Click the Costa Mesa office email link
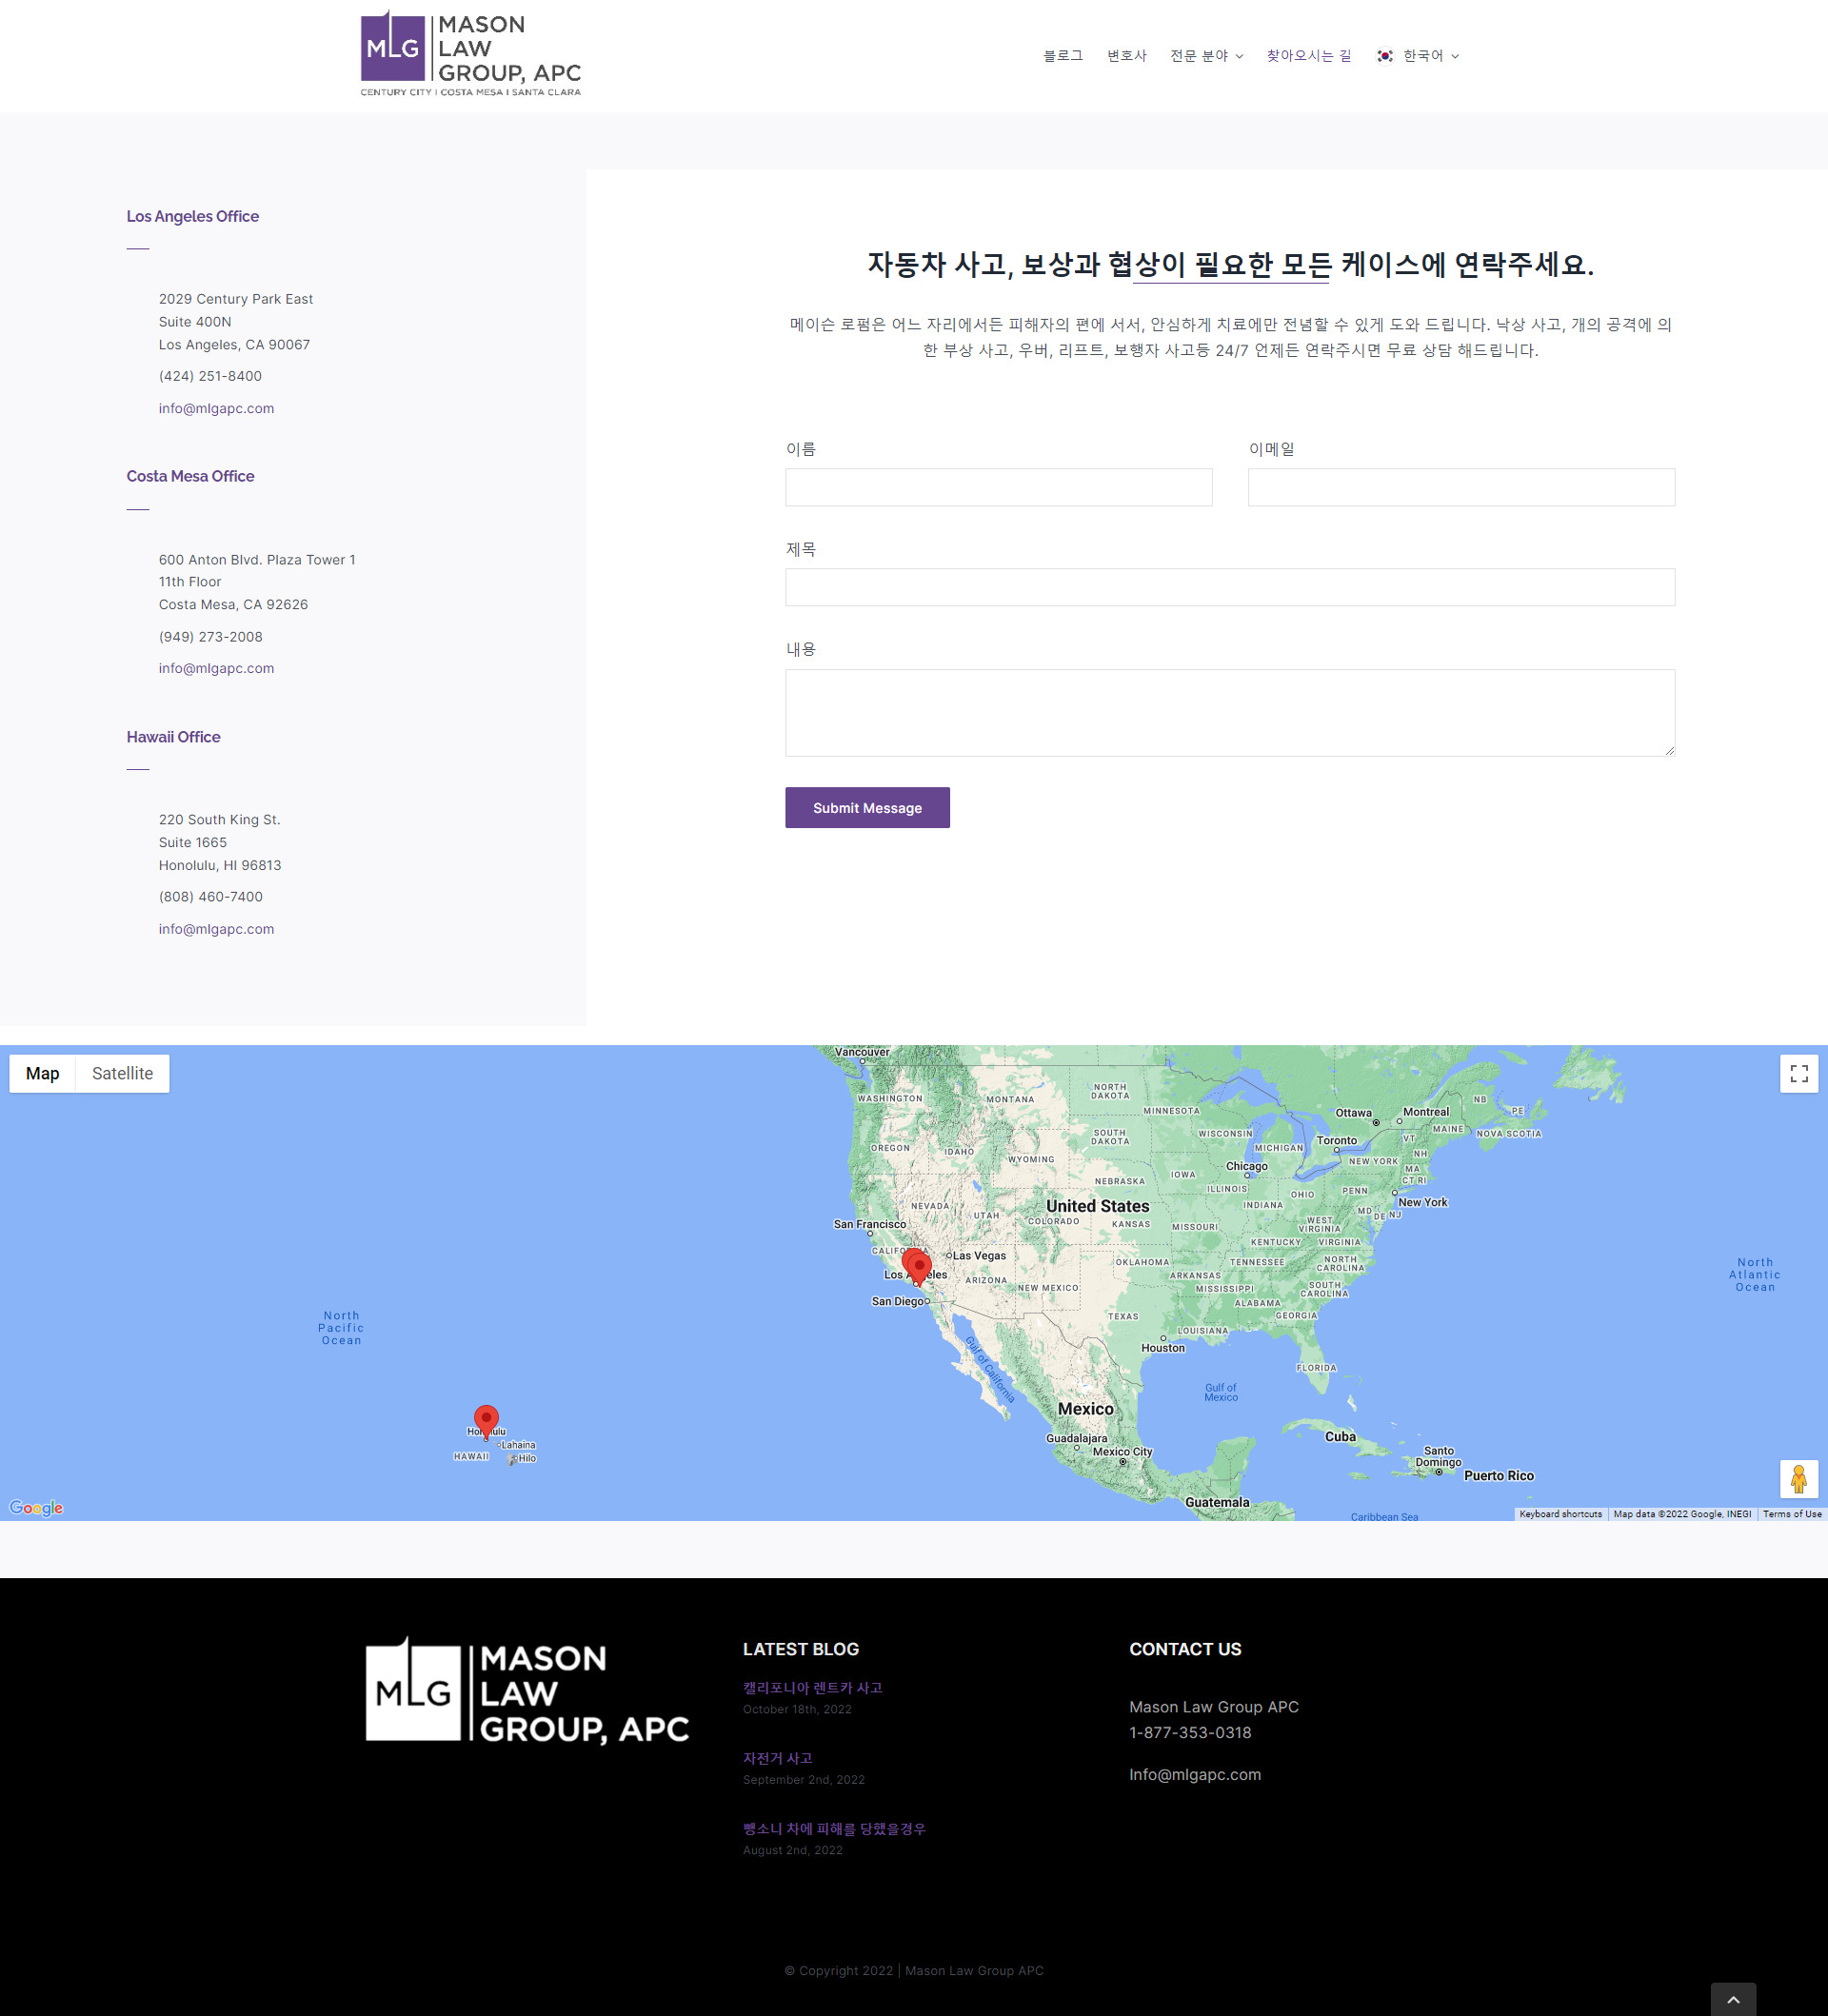This screenshot has width=1828, height=2016. pyautogui.click(x=216, y=668)
